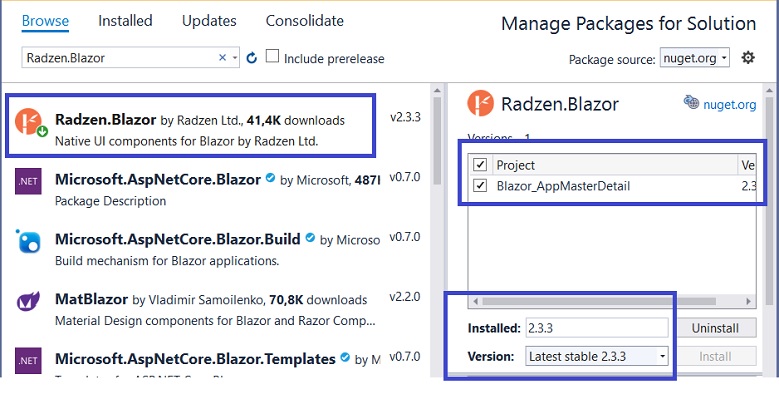Select the MatBlazor package icon

pyautogui.click(x=28, y=301)
